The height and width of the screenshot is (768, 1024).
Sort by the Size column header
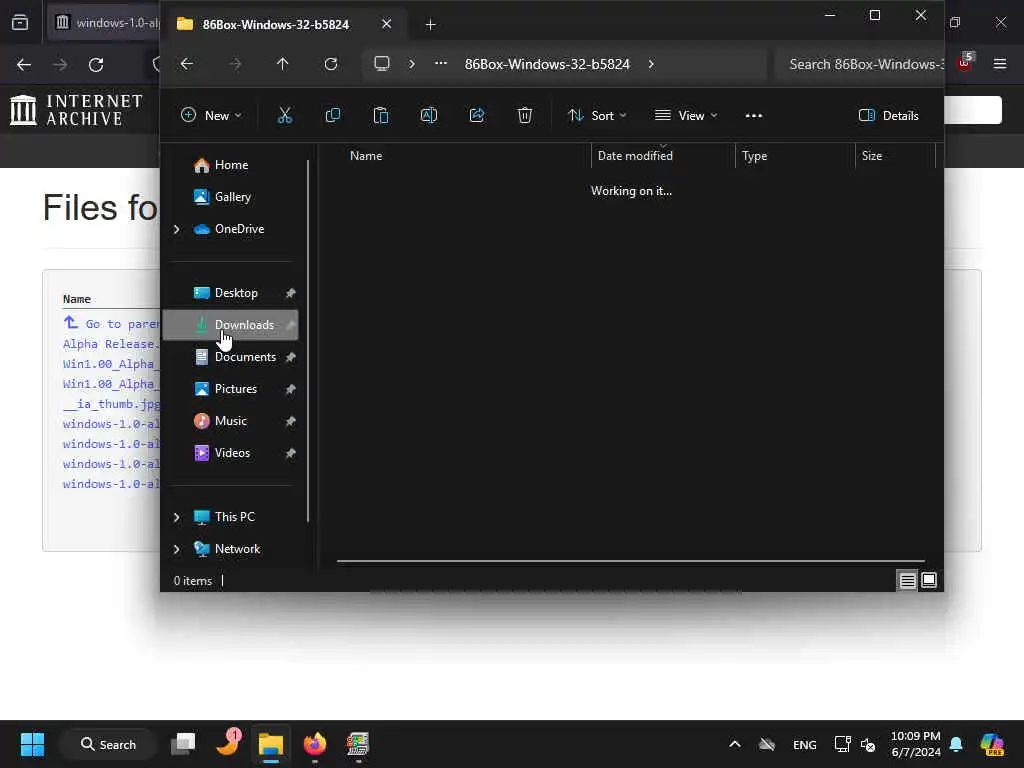pos(872,156)
